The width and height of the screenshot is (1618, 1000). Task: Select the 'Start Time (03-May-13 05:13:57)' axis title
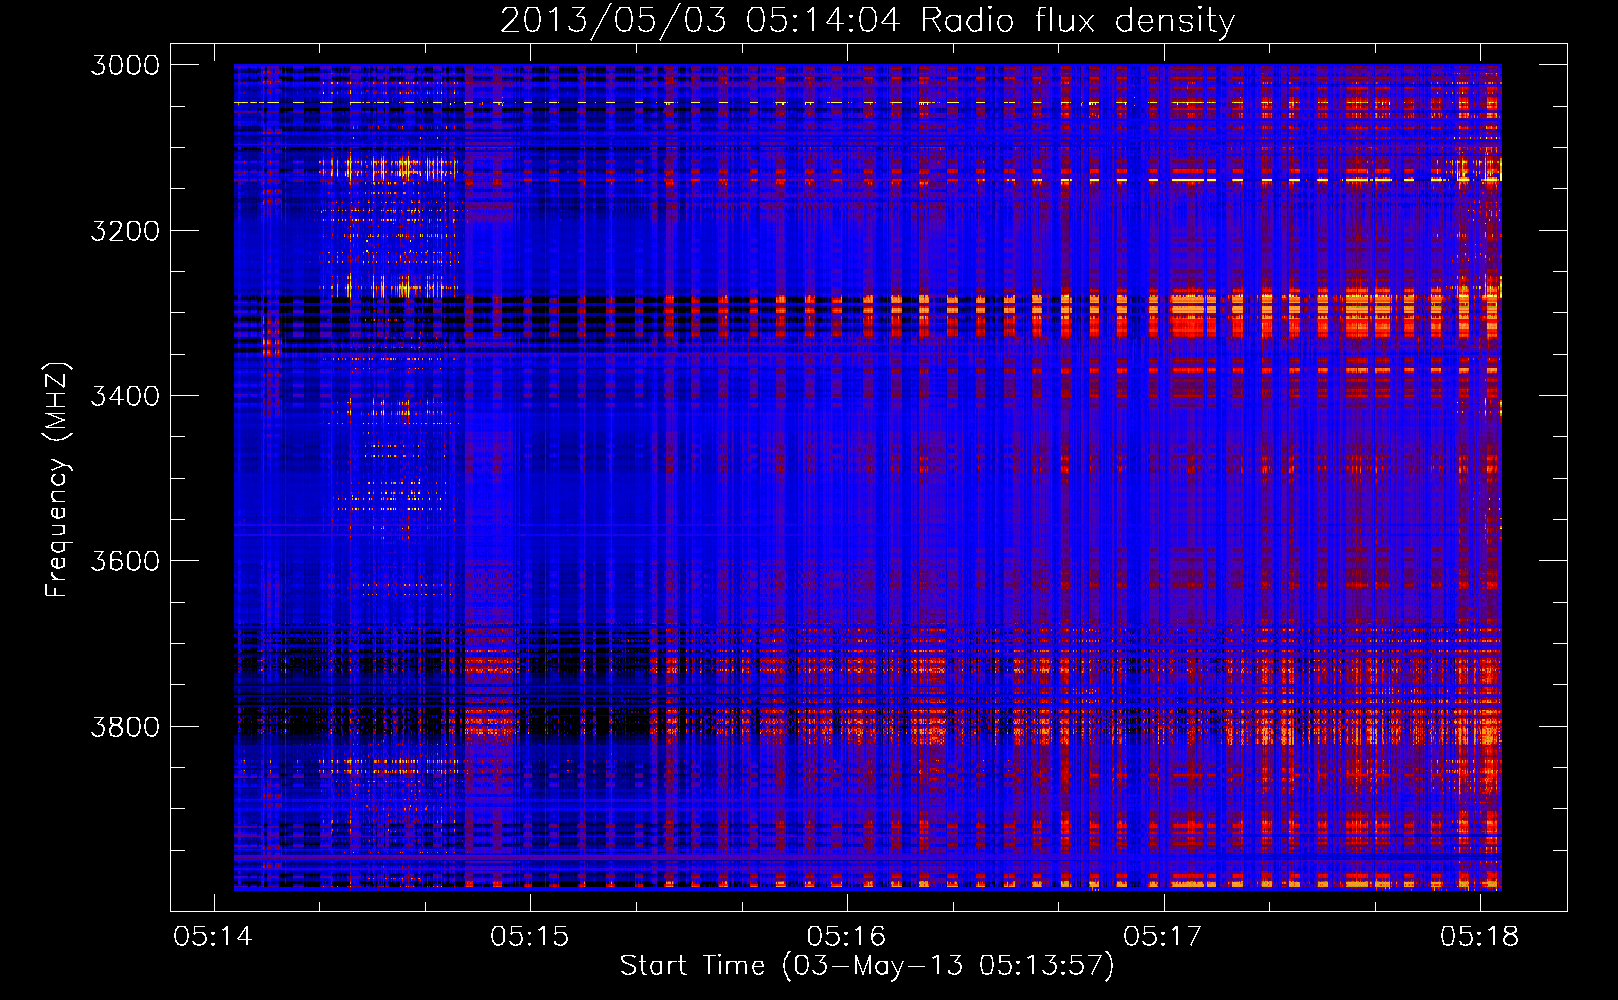coord(867,966)
